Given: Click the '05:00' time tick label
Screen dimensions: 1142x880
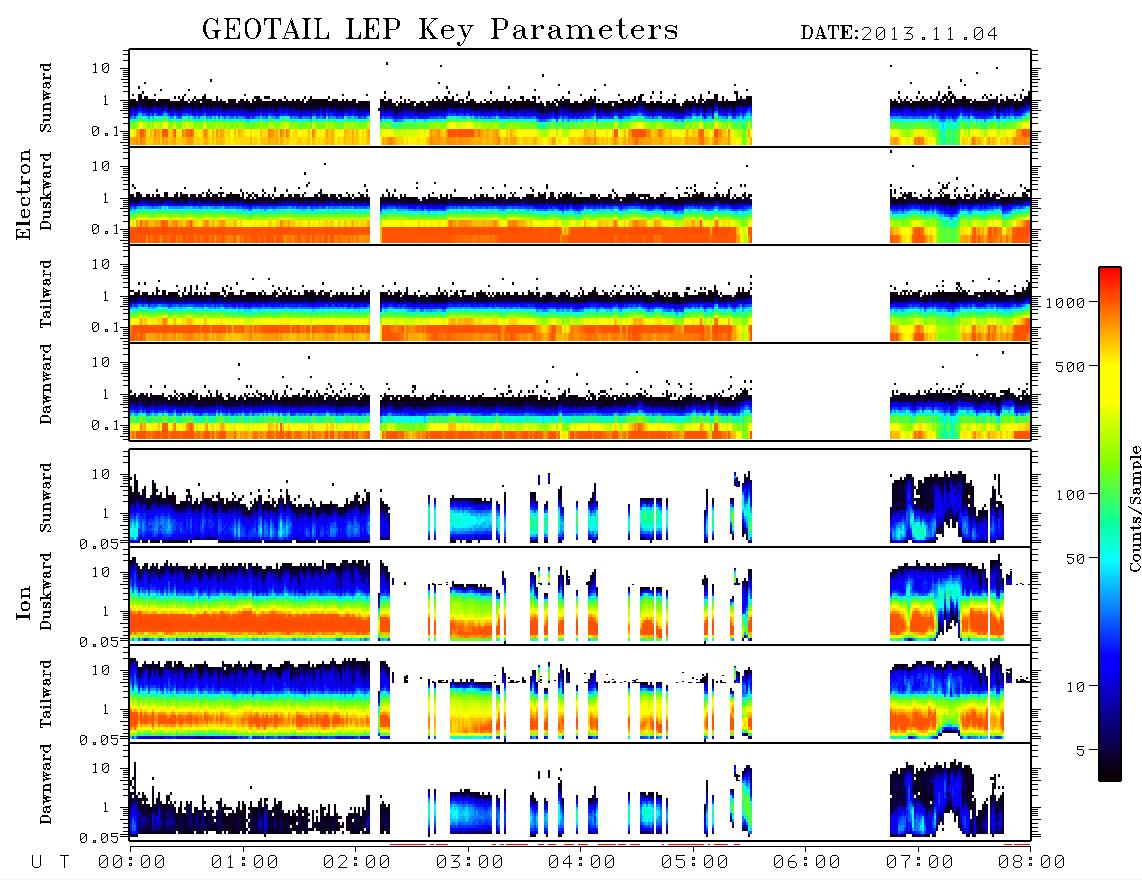Looking at the screenshot, I should 695,863.
